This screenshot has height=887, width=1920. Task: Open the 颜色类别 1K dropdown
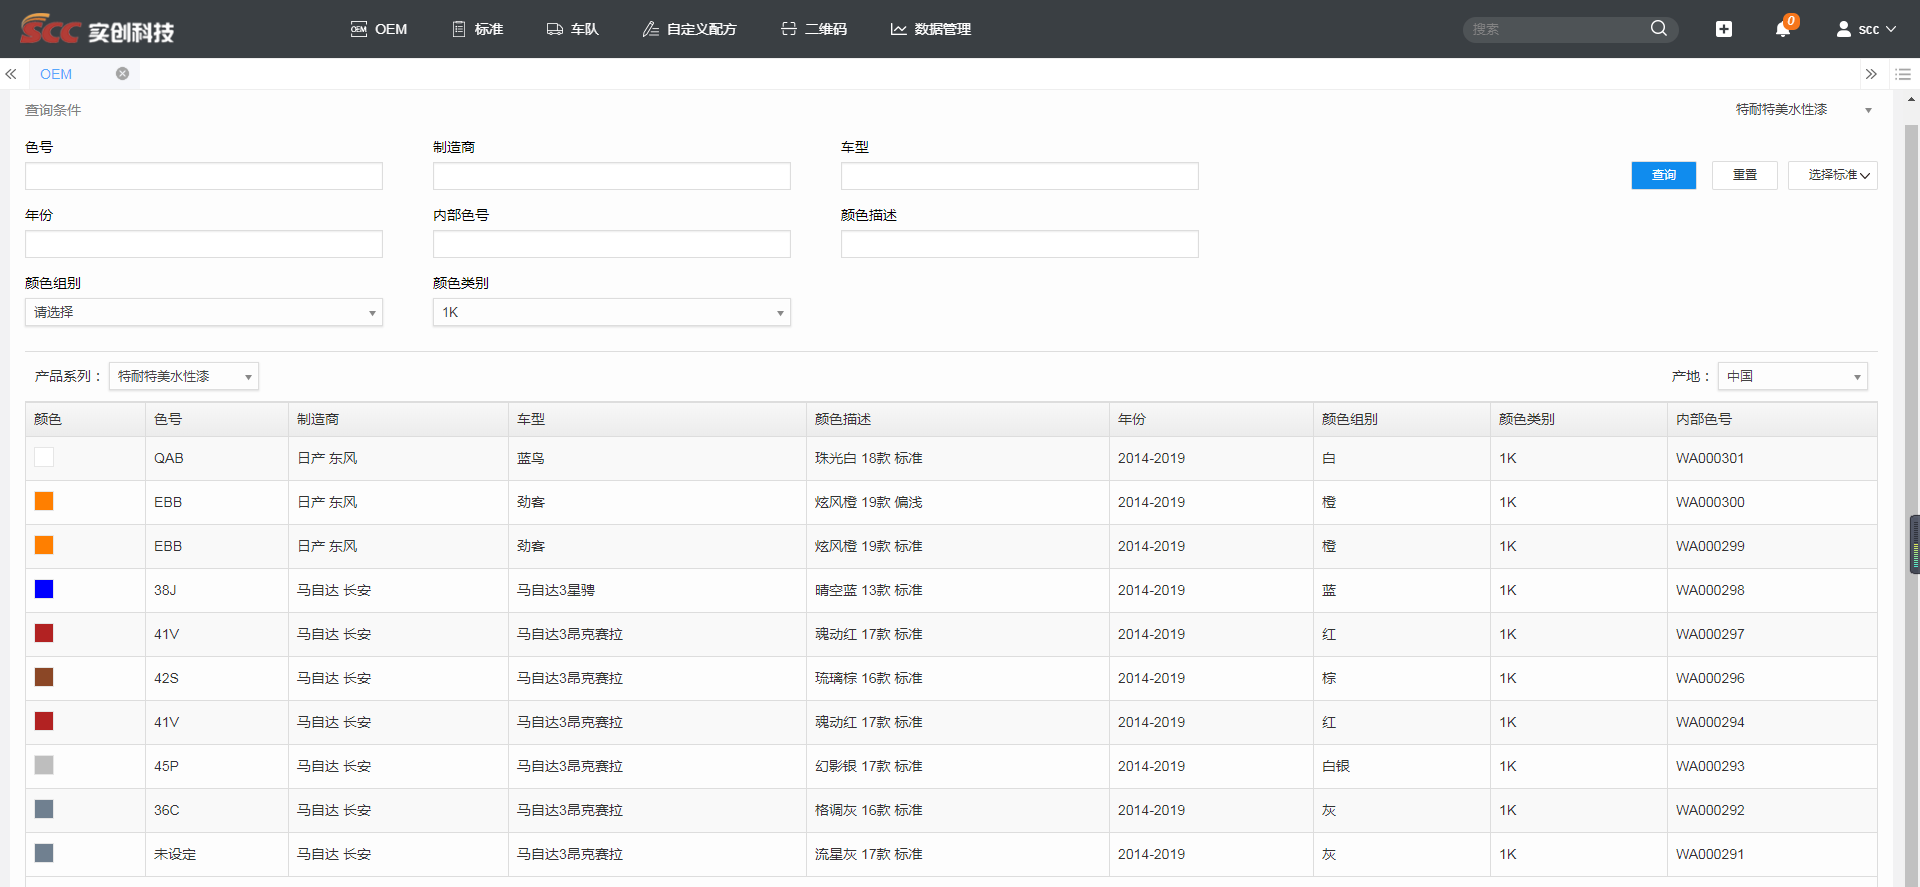pyautogui.click(x=612, y=312)
